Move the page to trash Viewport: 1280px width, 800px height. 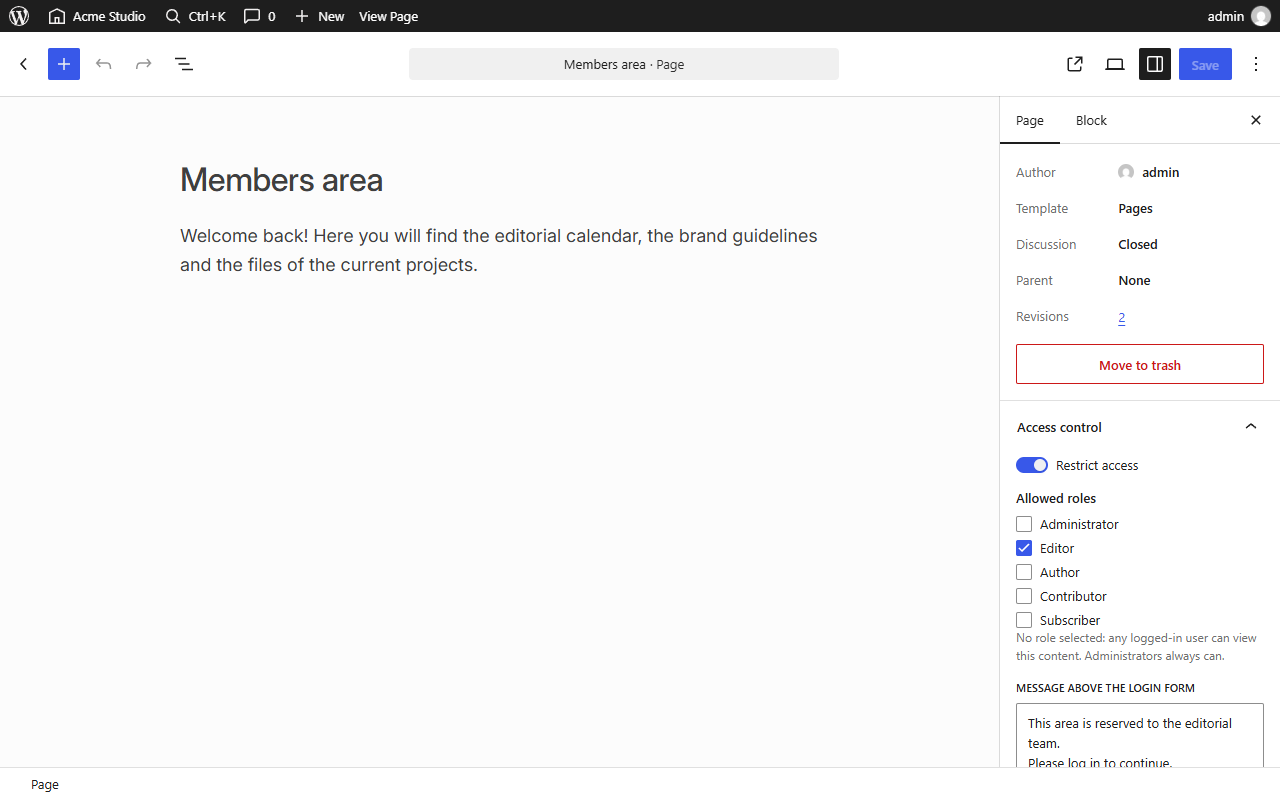1140,364
